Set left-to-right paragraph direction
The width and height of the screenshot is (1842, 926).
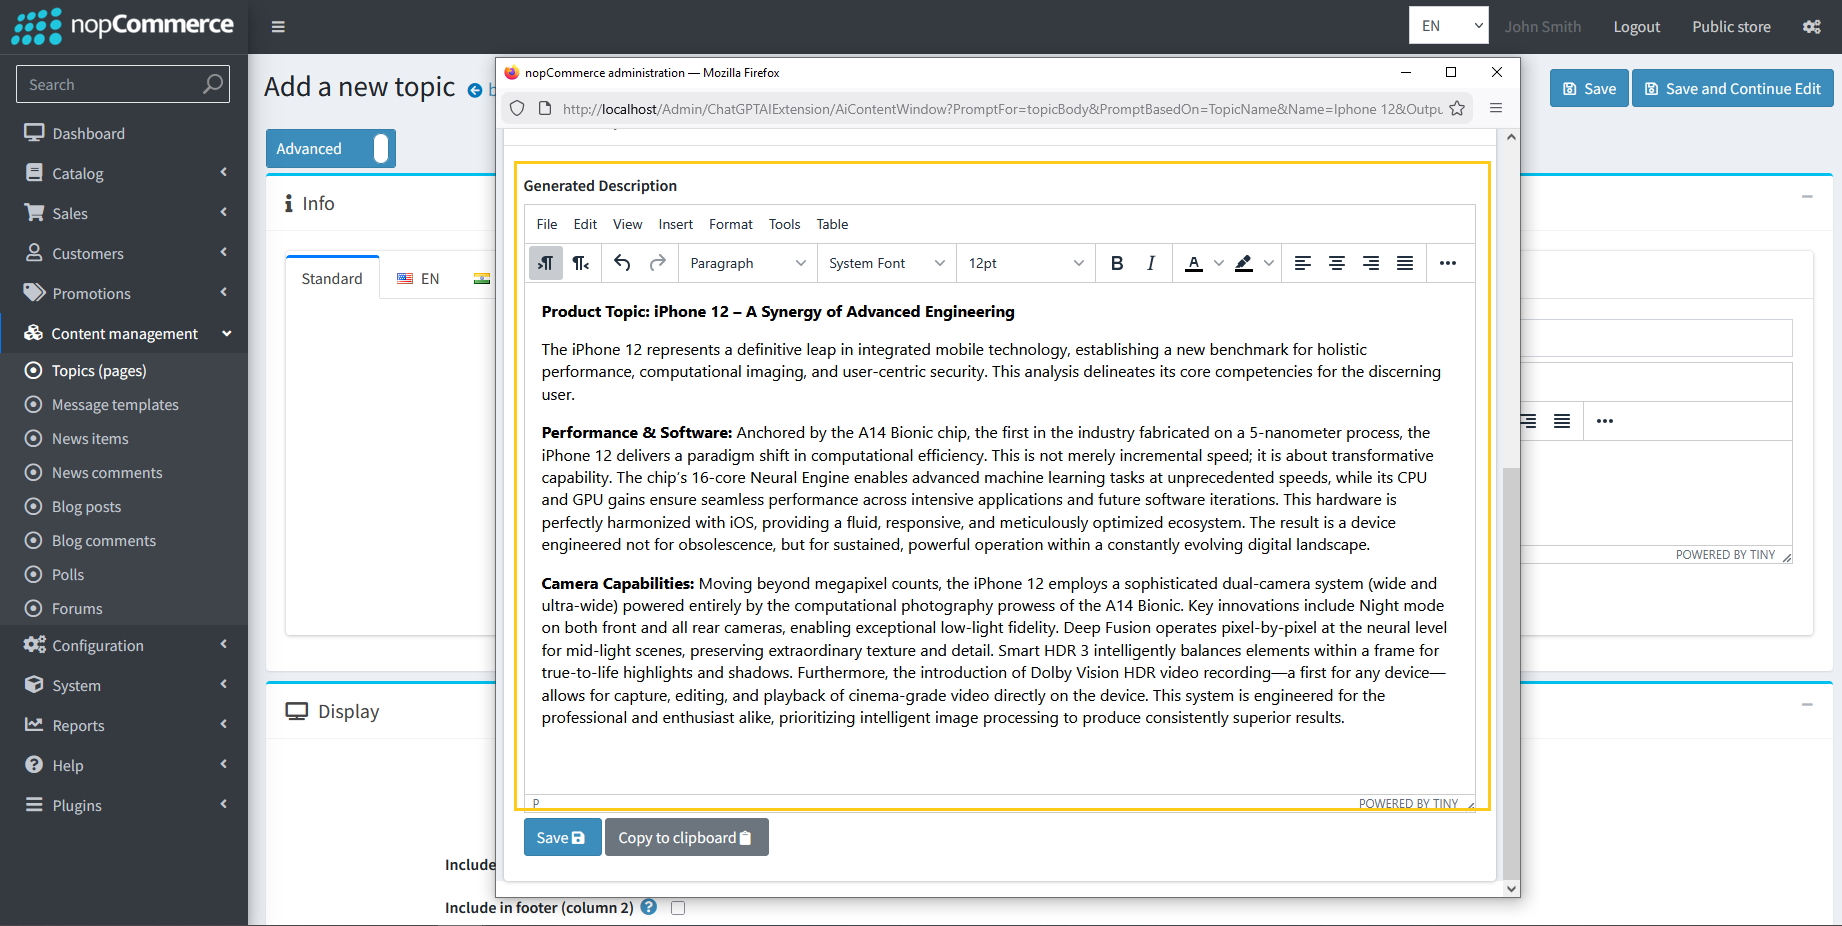coord(545,263)
